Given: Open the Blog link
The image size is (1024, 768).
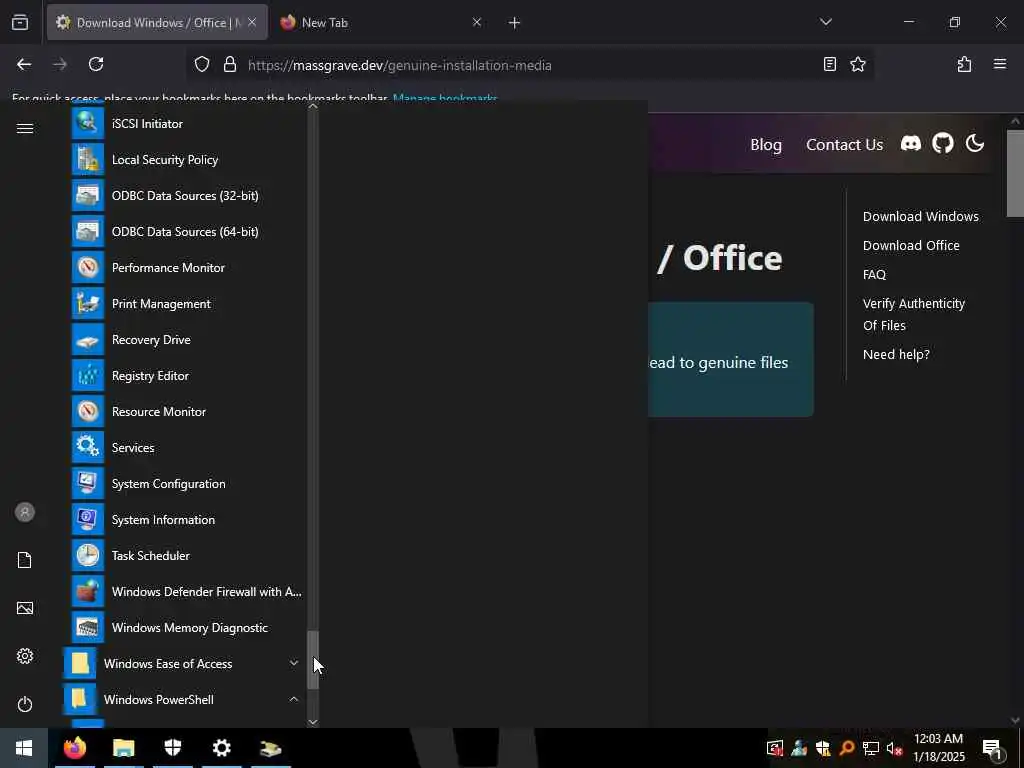Looking at the screenshot, I should (766, 144).
